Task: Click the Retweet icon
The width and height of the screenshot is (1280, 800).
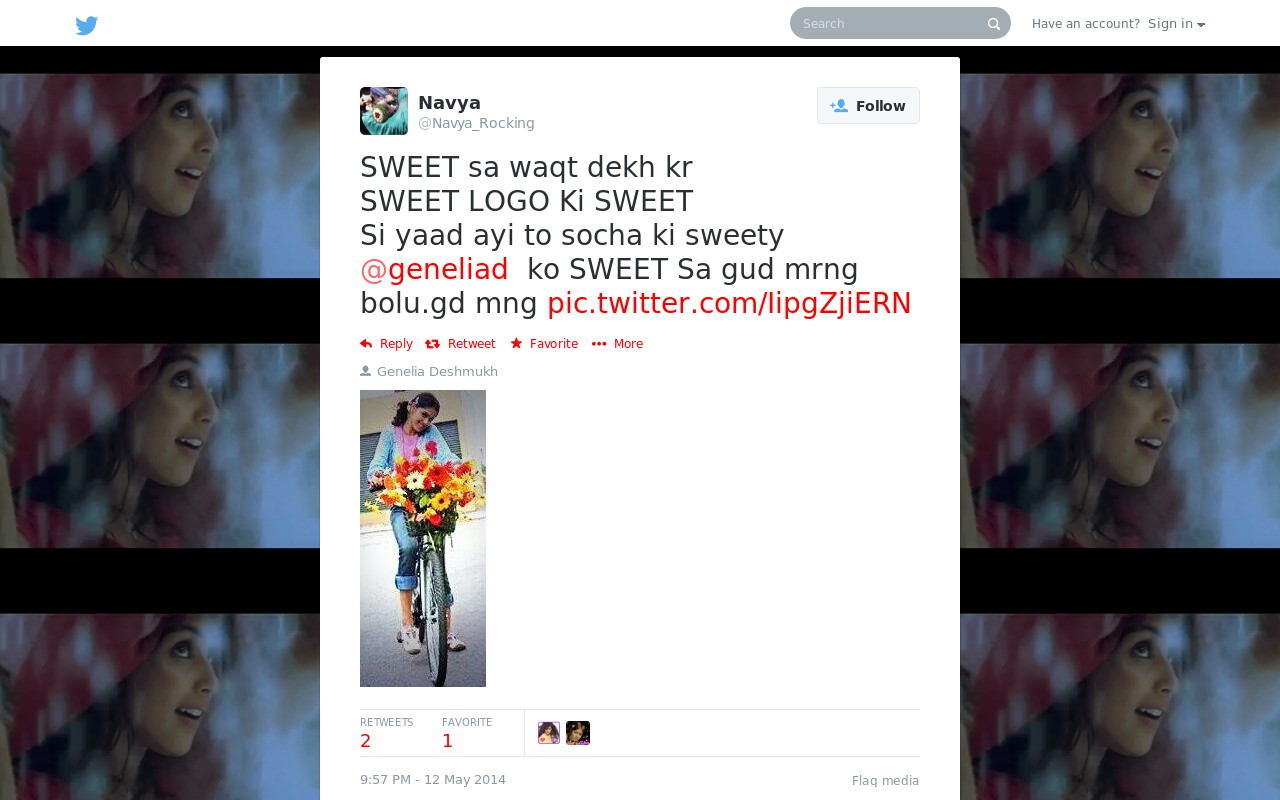Action: coord(432,344)
